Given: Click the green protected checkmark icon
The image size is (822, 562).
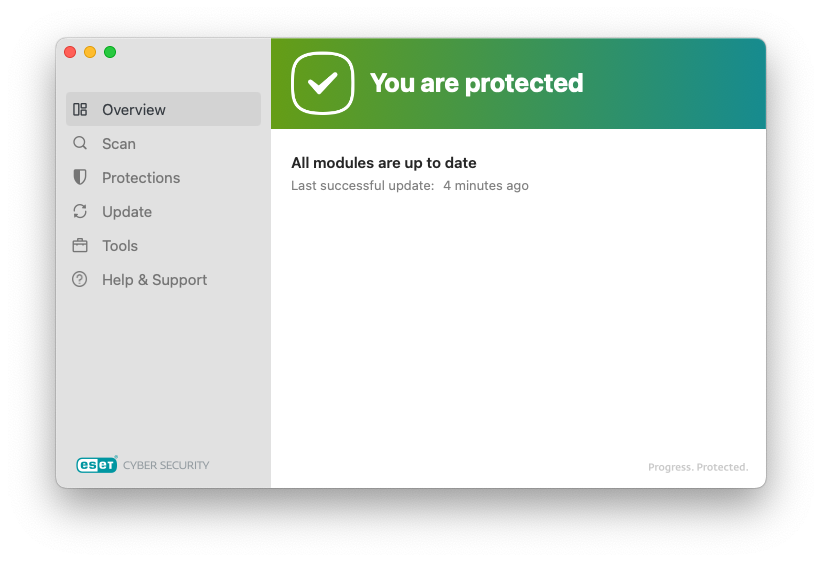Looking at the screenshot, I should (322, 83).
